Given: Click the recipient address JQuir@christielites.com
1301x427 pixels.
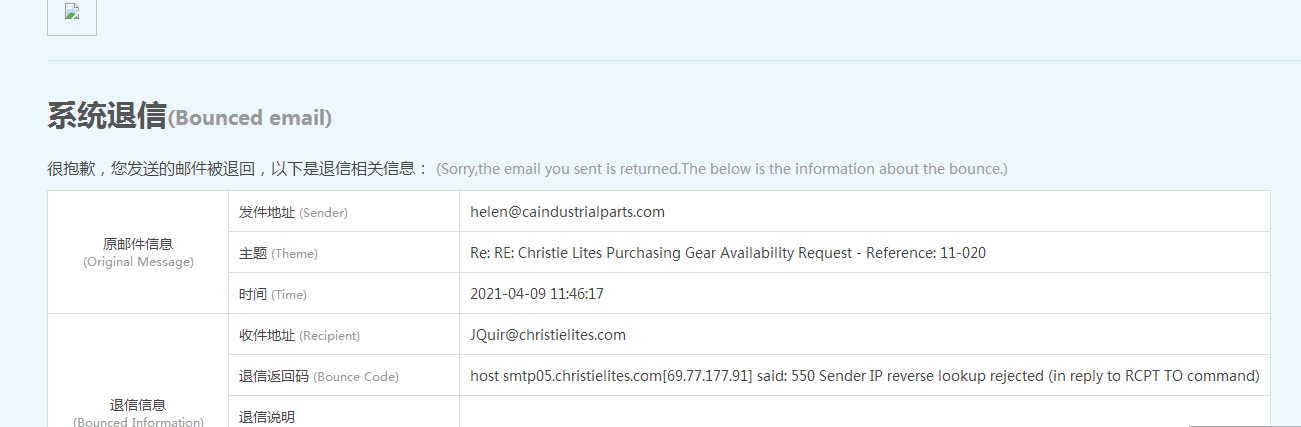Looking at the screenshot, I should (548, 335).
